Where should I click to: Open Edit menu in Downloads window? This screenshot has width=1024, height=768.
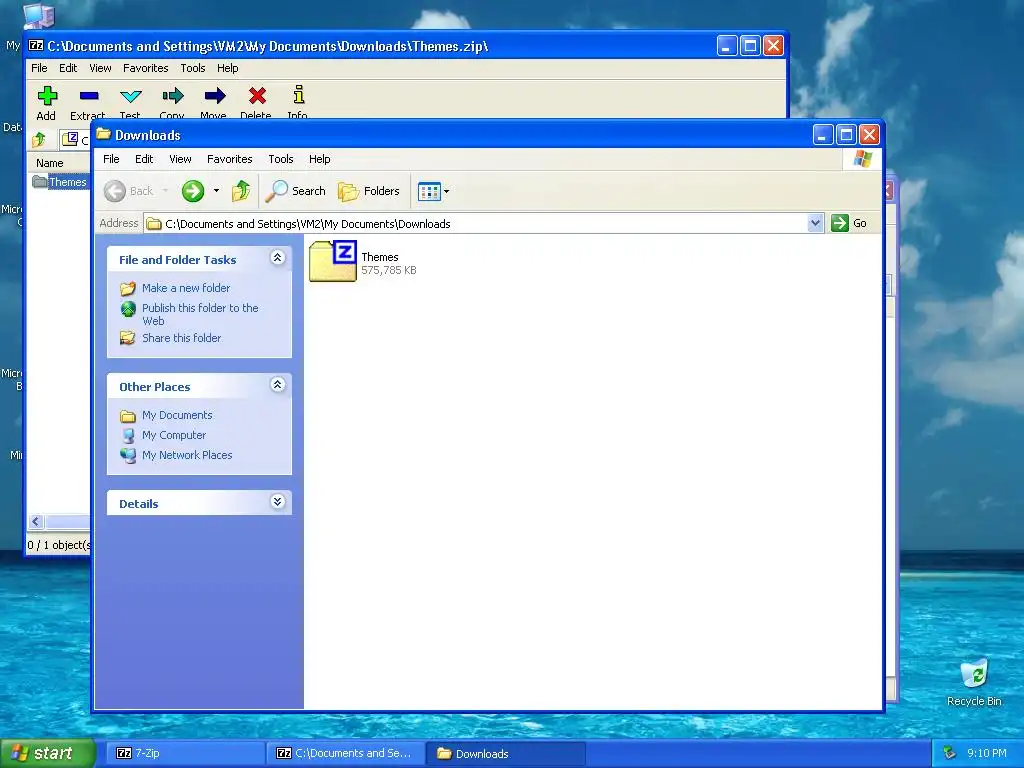pos(144,159)
